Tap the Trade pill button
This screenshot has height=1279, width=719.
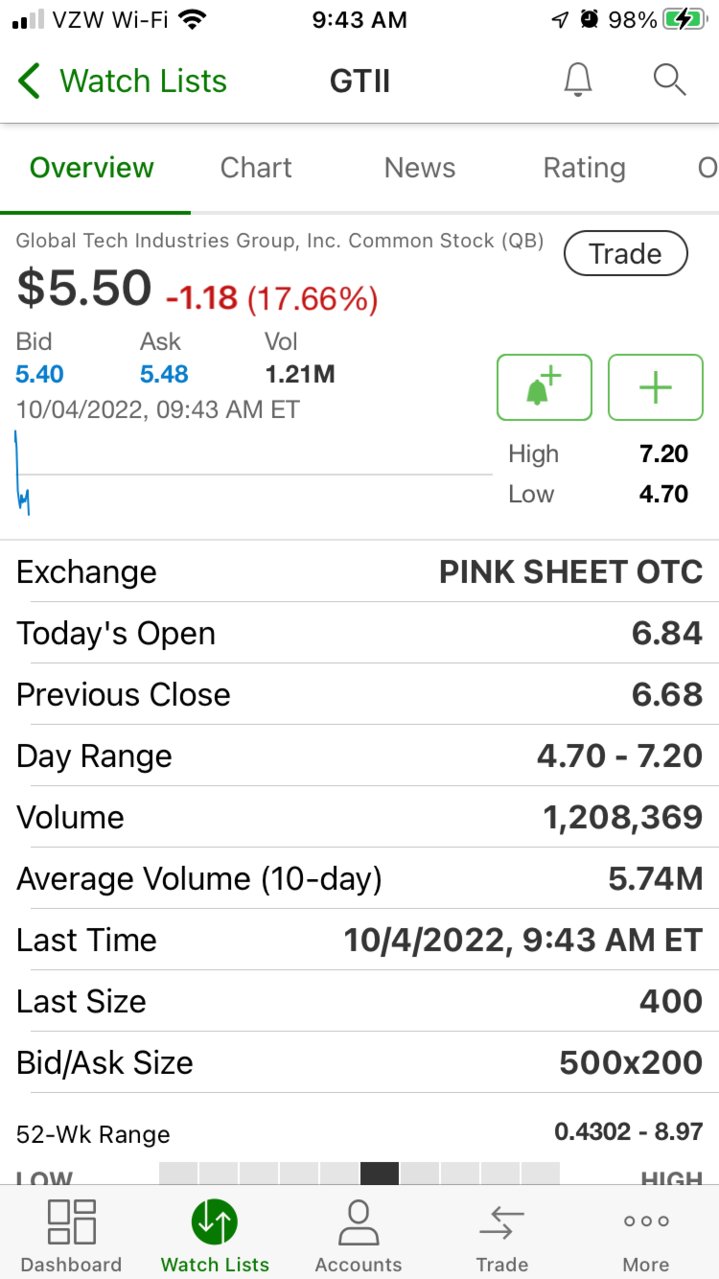pyautogui.click(x=626, y=254)
